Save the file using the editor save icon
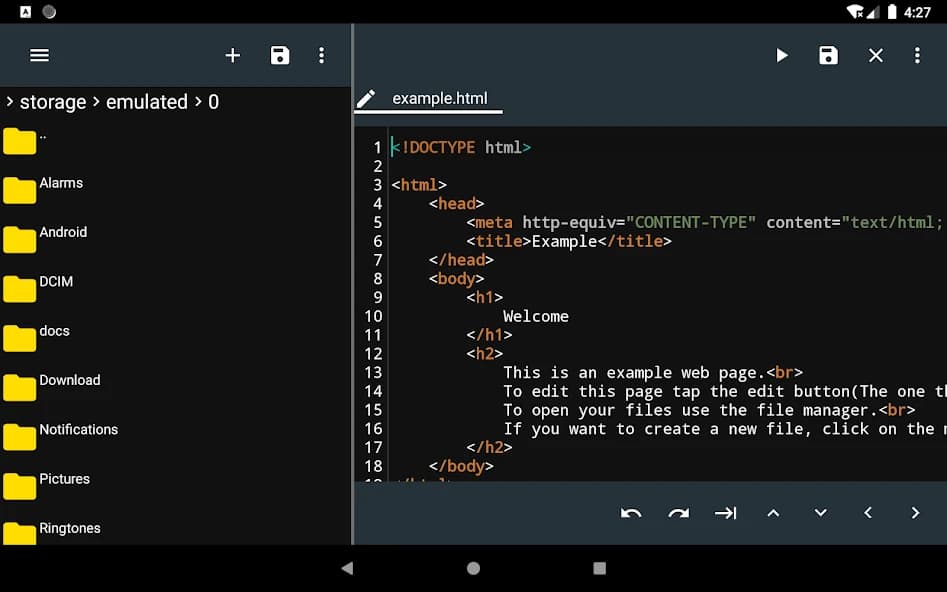This screenshot has width=947, height=592. pyautogui.click(x=829, y=55)
